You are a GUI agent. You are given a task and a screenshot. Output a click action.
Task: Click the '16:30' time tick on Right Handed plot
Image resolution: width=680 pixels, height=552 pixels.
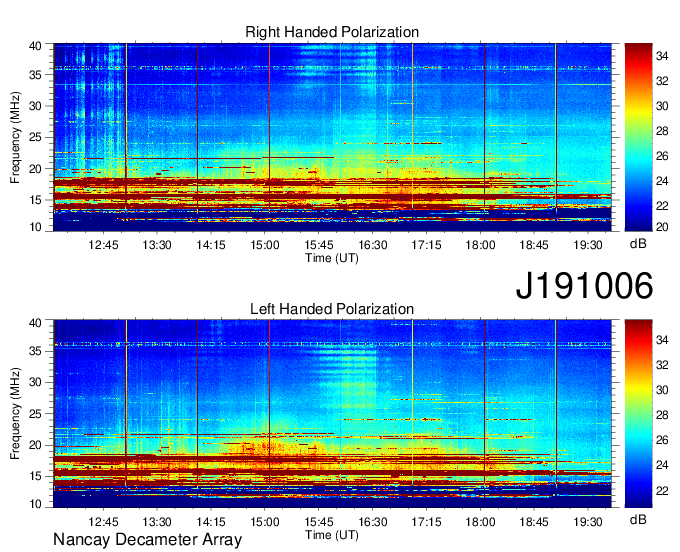373,245
